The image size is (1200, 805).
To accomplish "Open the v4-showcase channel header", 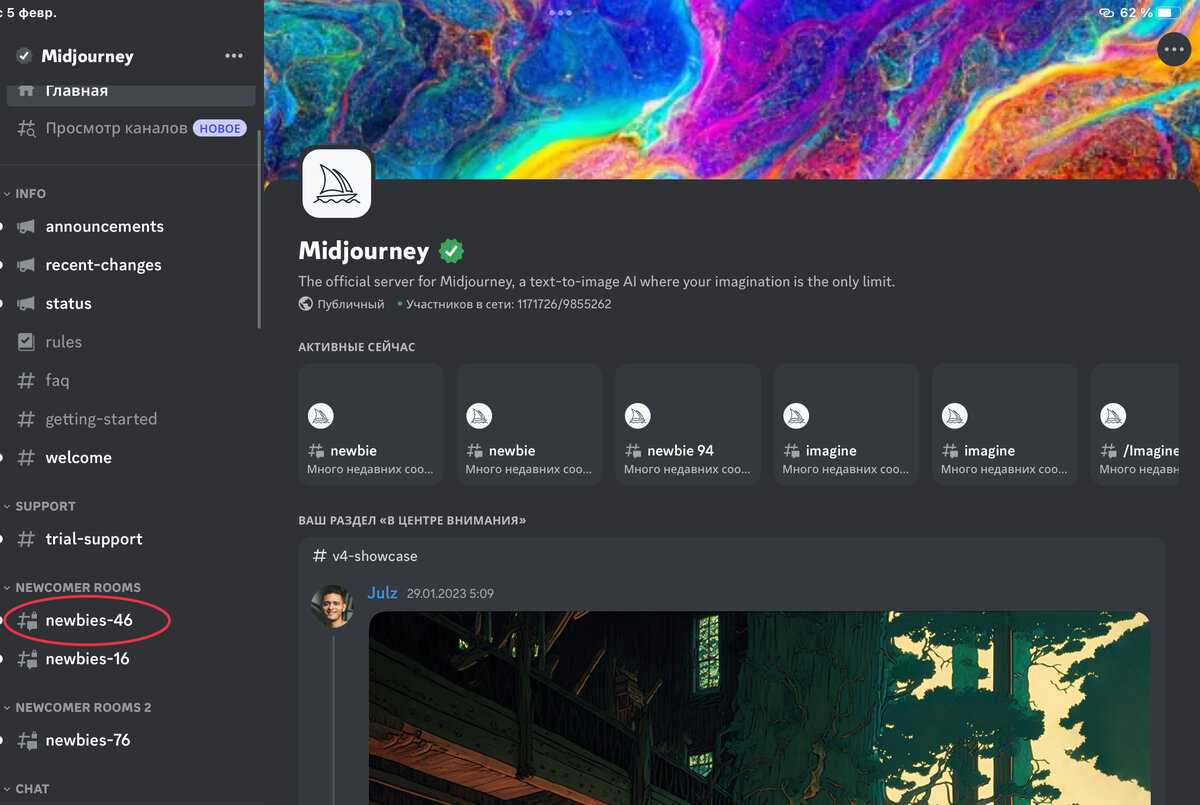I will pos(365,556).
